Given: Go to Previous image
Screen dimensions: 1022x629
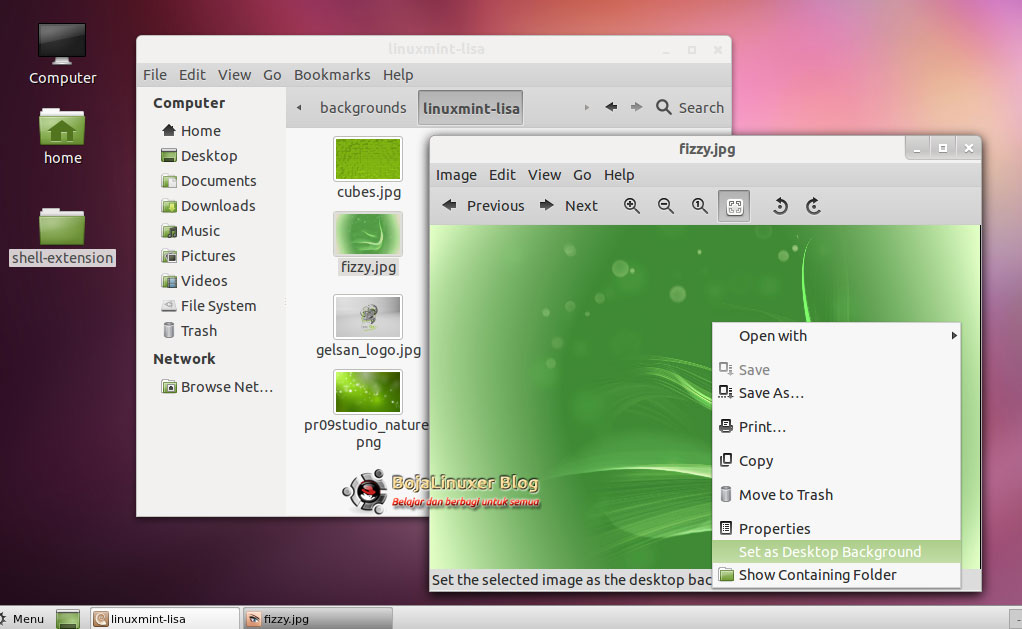Looking at the screenshot, I should (483, 206).
